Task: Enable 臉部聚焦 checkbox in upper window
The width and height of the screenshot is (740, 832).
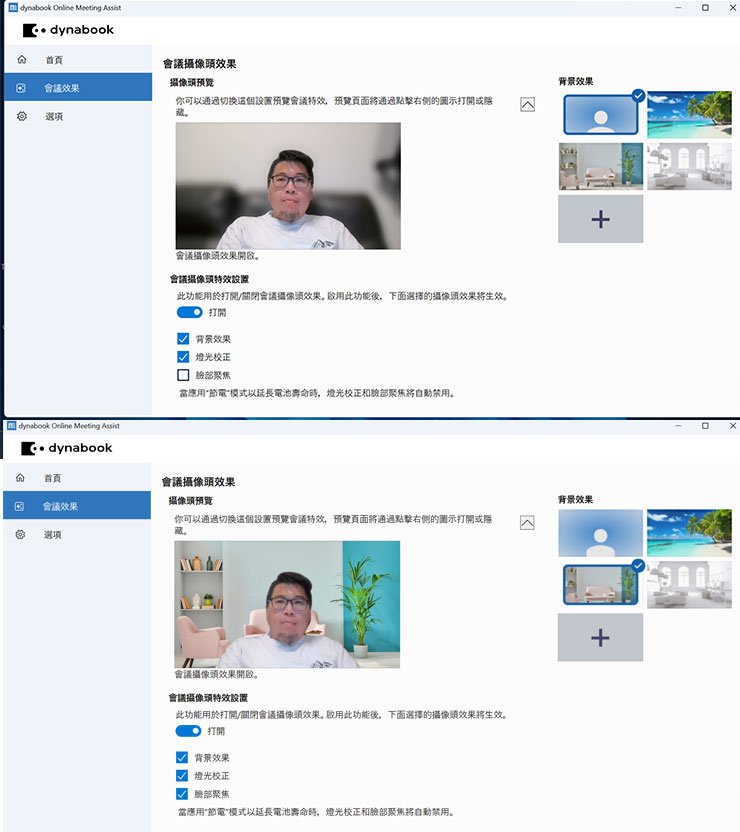Action: click(183, 375)
